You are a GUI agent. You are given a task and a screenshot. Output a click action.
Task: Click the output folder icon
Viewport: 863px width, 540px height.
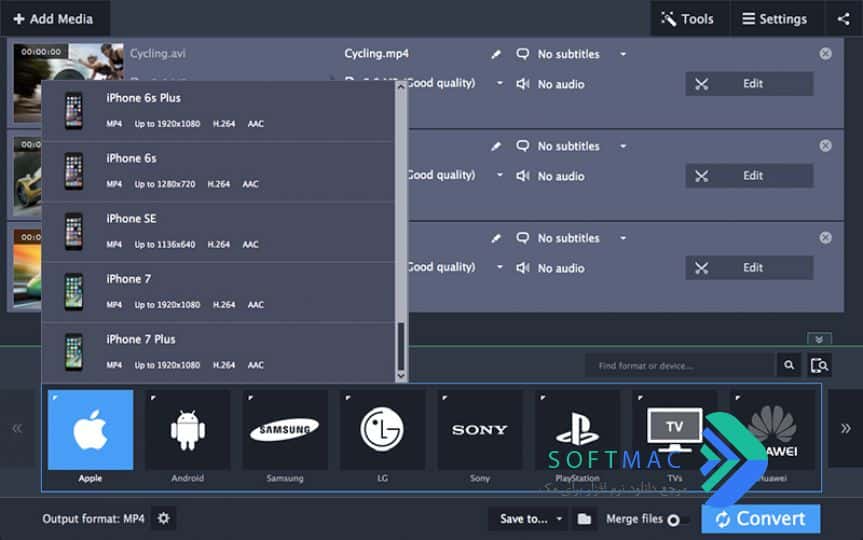584,519
